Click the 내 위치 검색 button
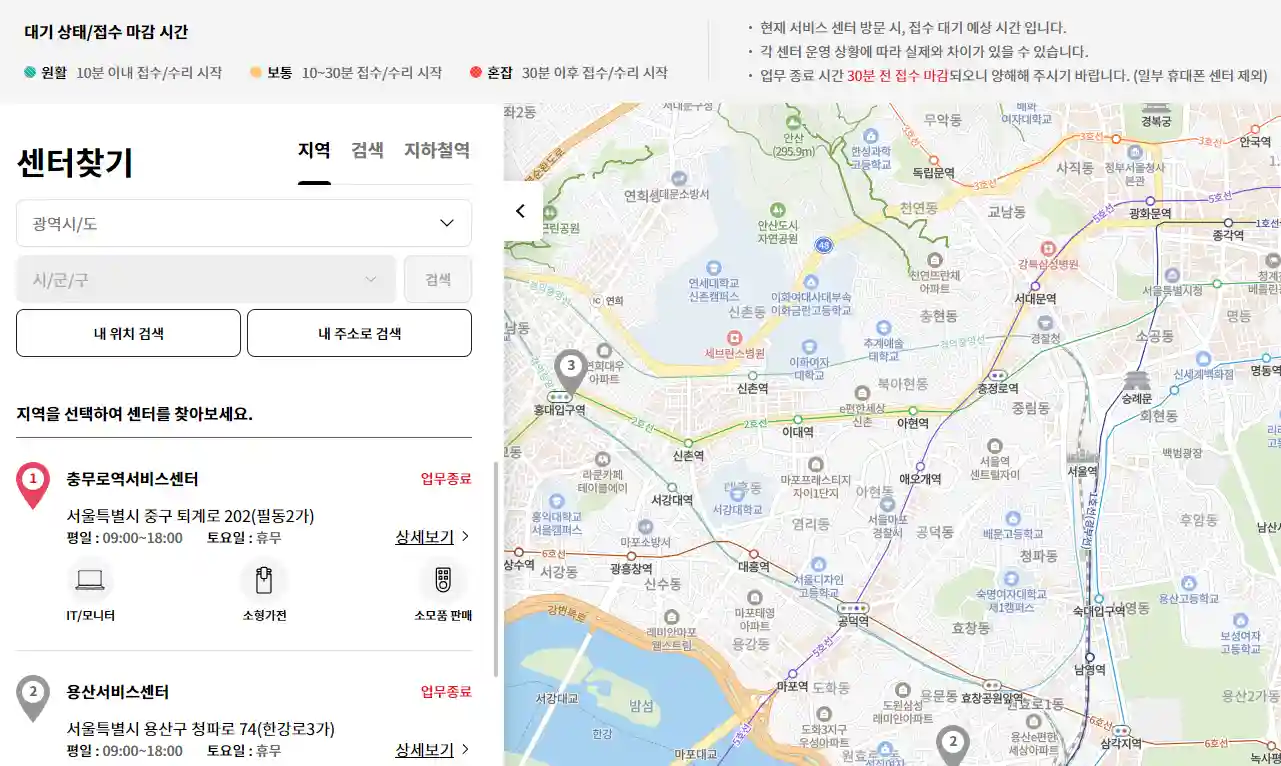 tap(127, 333)
